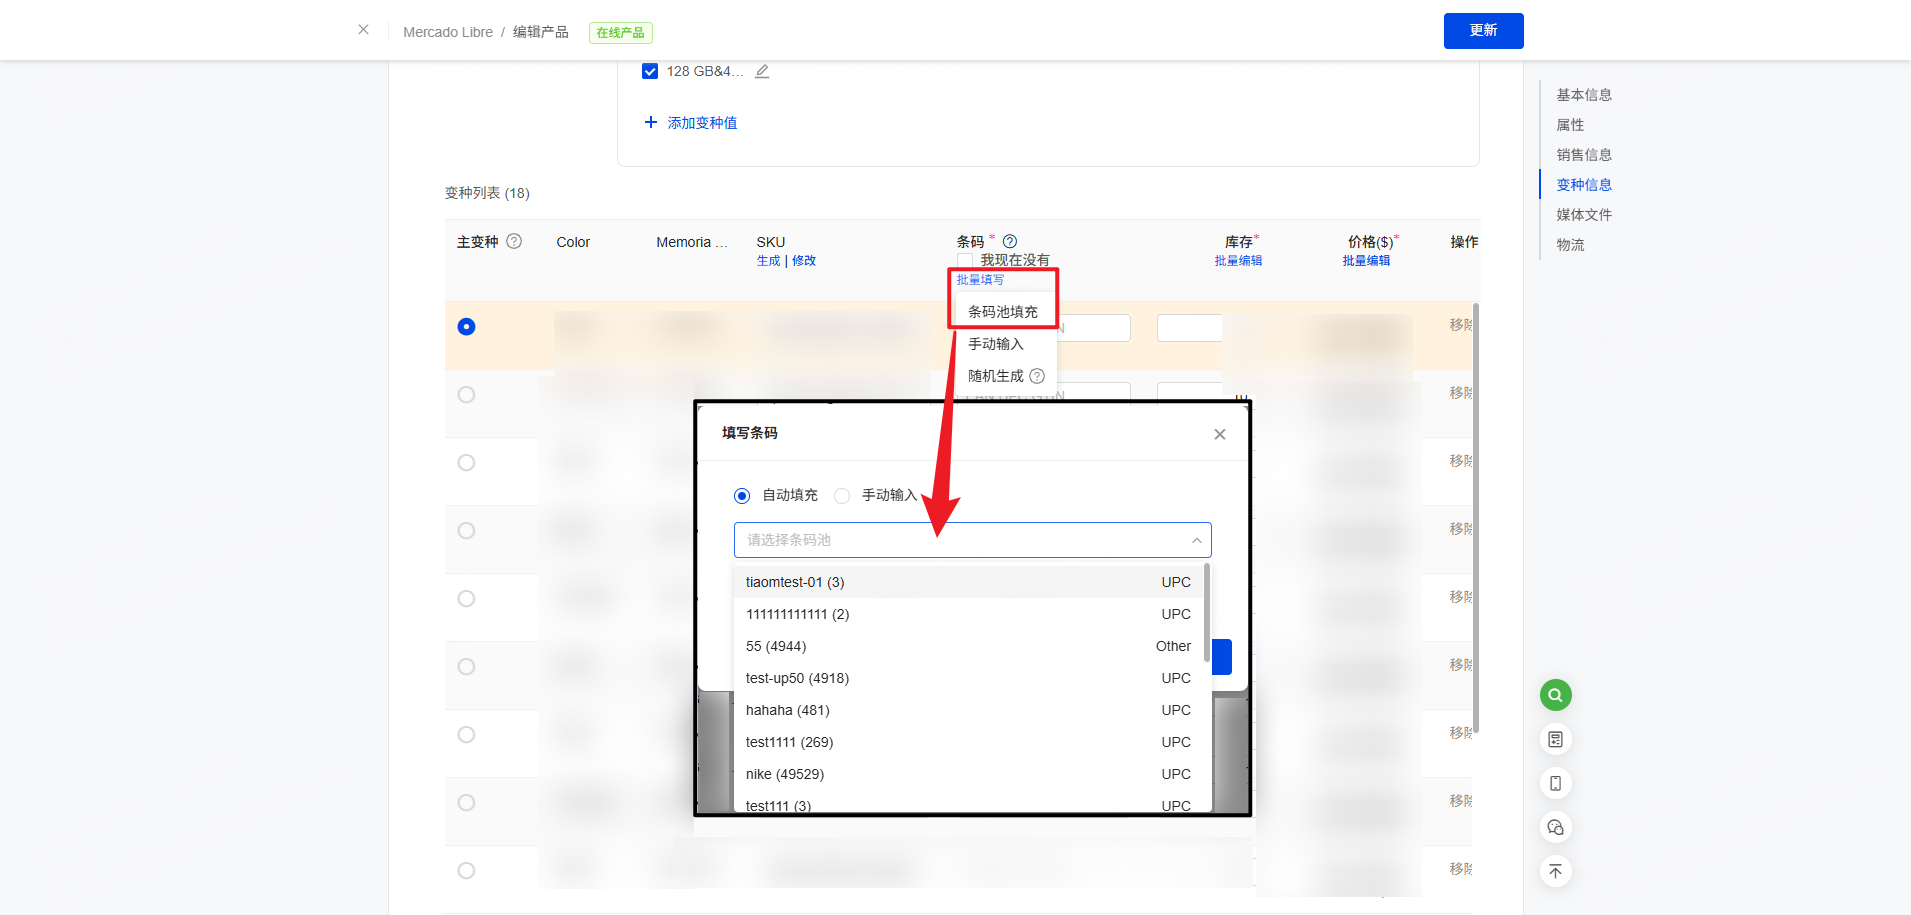Uncheck the 128 GB&4 variant checkbox

tap(650, 71)
